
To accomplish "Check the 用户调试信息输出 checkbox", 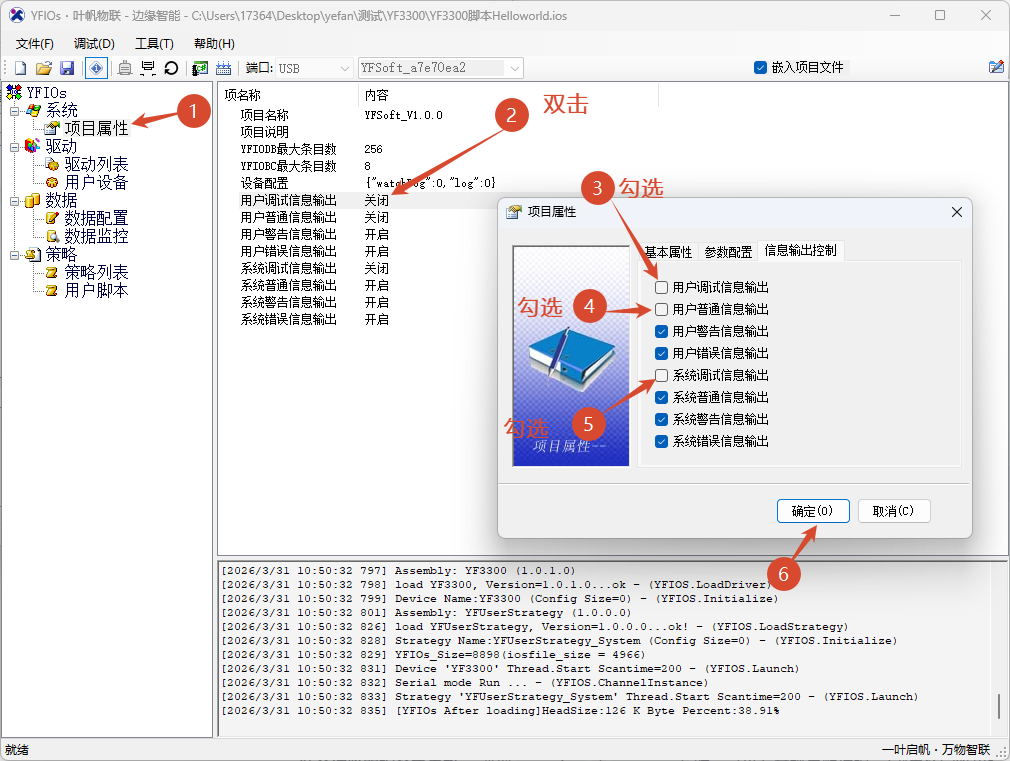I will 661,288.
